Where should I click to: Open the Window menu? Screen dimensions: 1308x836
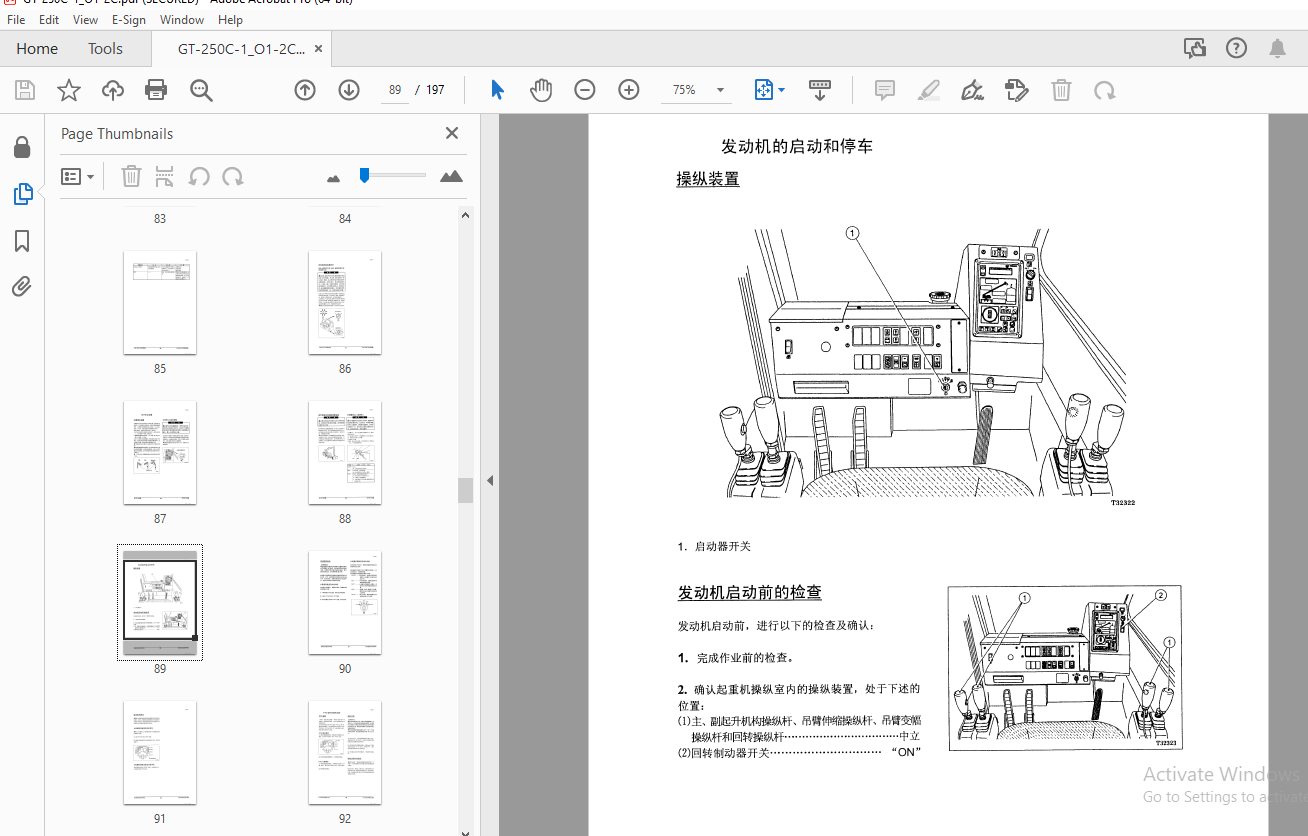tap(182, 20)
